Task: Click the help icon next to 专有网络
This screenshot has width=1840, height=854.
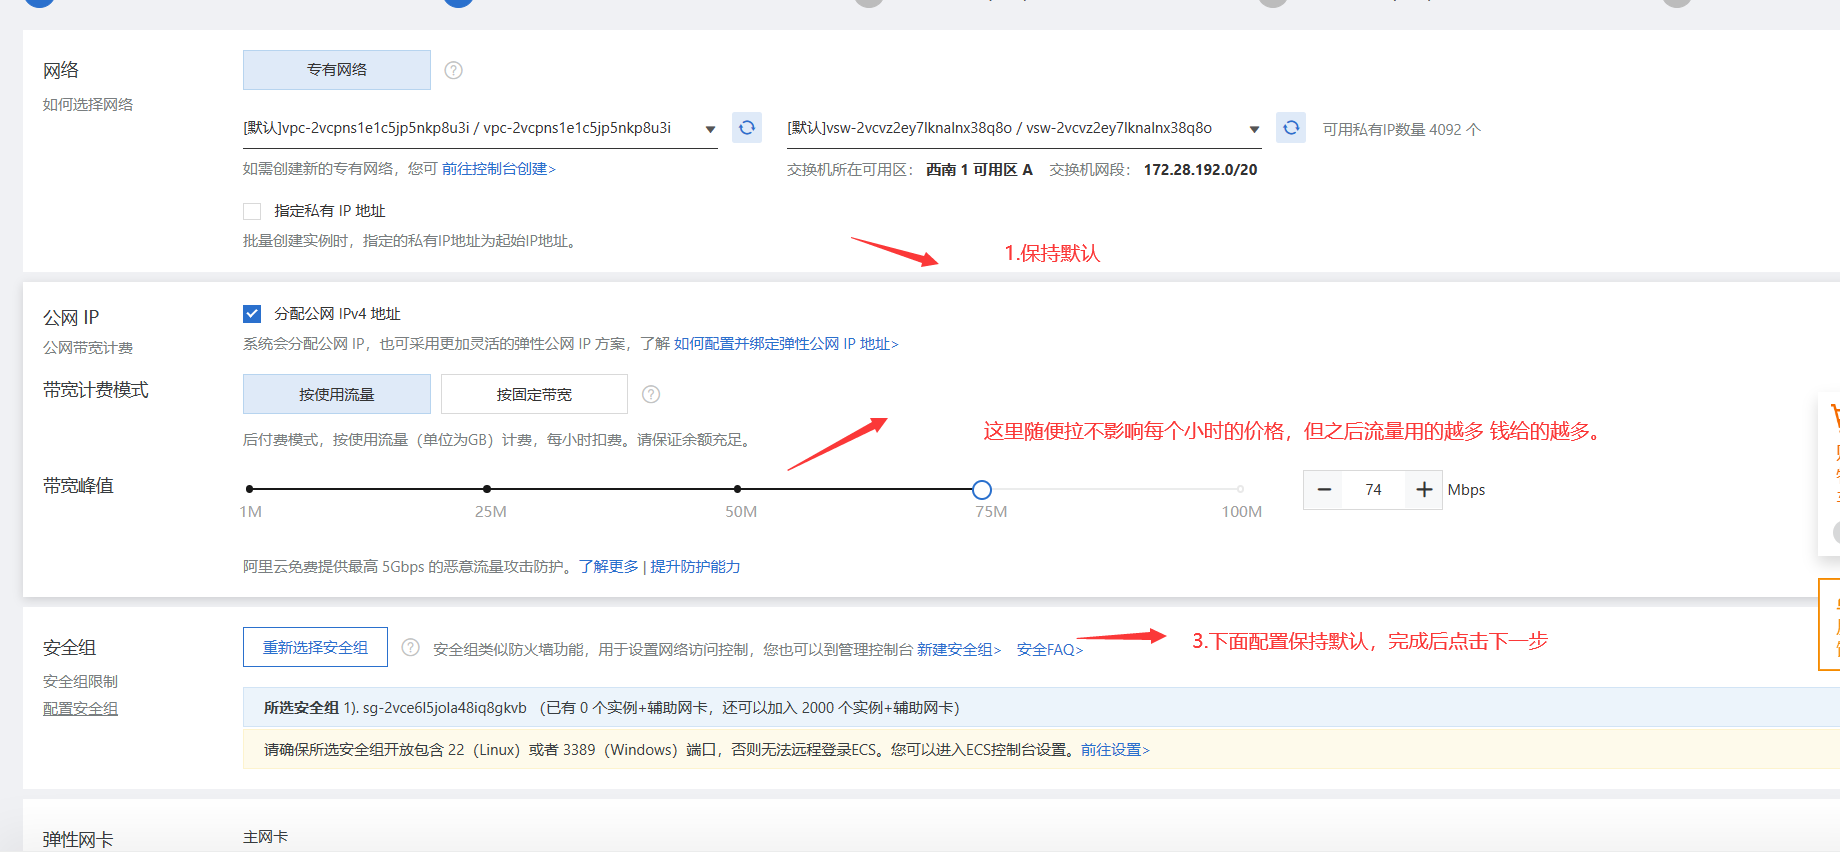Action: pyautogui.click(x=453, y=70)
